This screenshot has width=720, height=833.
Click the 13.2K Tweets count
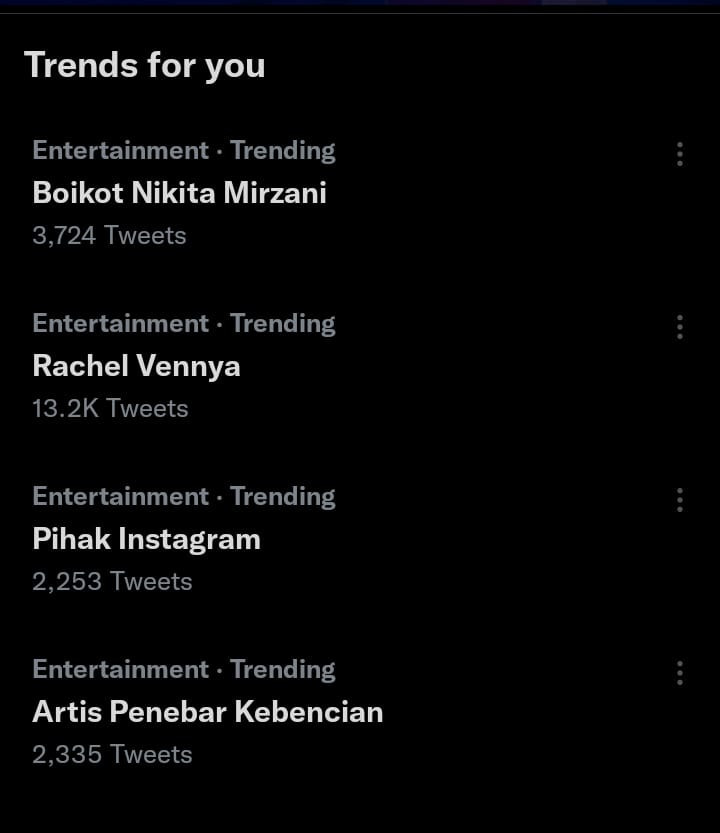(x=111, y=409)
